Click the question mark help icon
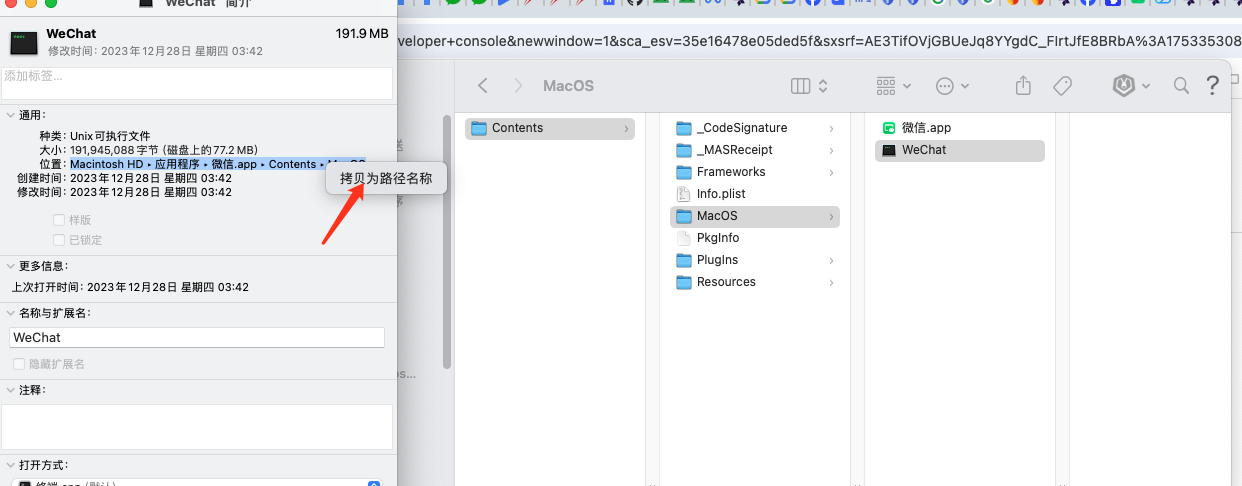The width and height of the screenshot is (1242, 486). tap(1214, 86)
